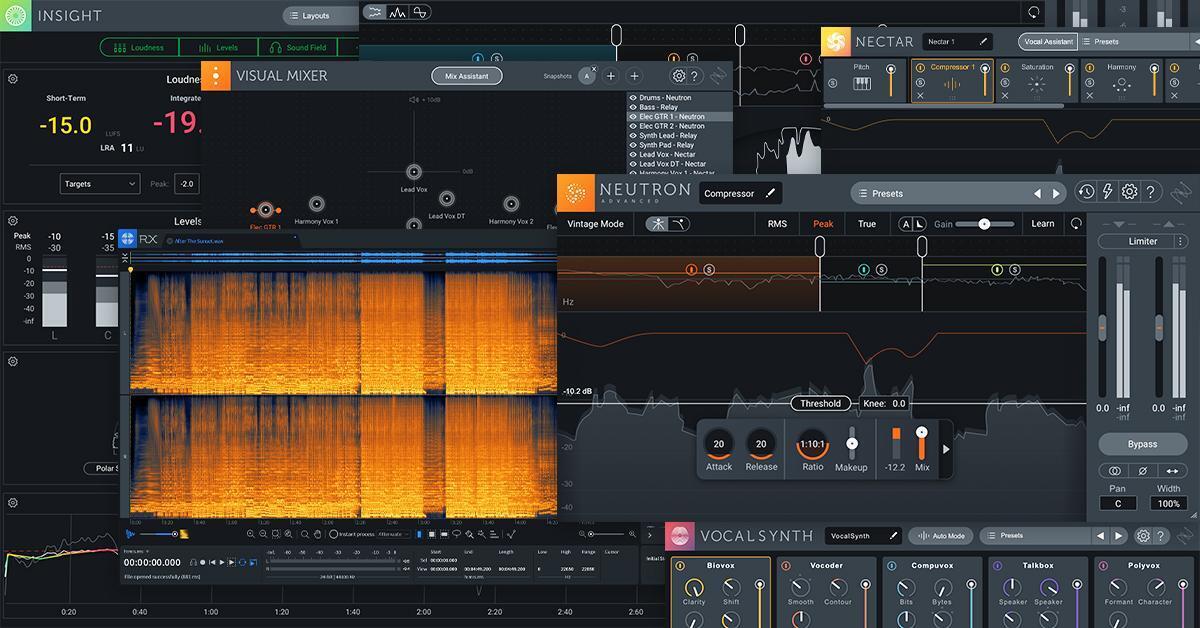Toggle visibility of Drums - Neutron track
Image resolution: width=1200 pixels, height=628 pixels.
click(x=632, y=98)
